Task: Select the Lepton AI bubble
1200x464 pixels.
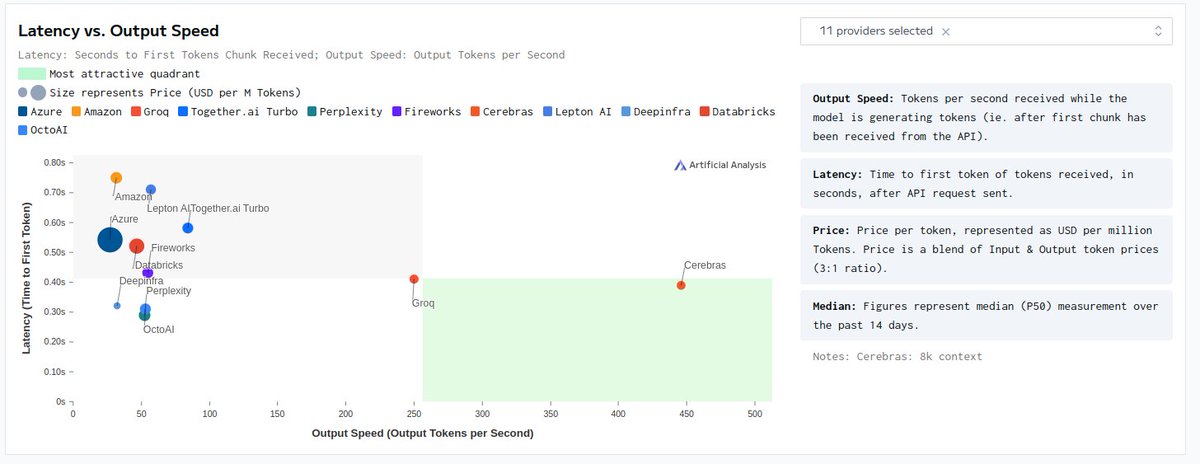Action: coord(151,189)
